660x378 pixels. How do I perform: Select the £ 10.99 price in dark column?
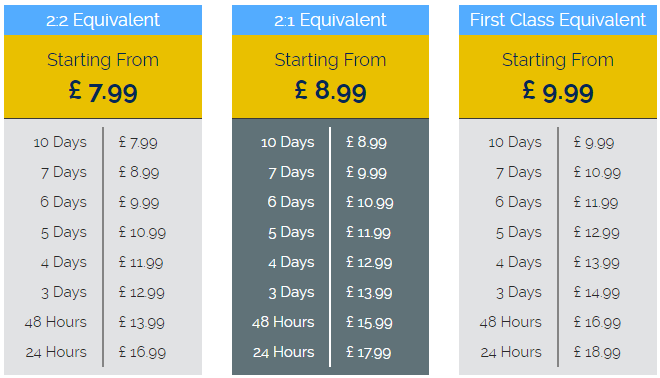(x=370, y=202)
